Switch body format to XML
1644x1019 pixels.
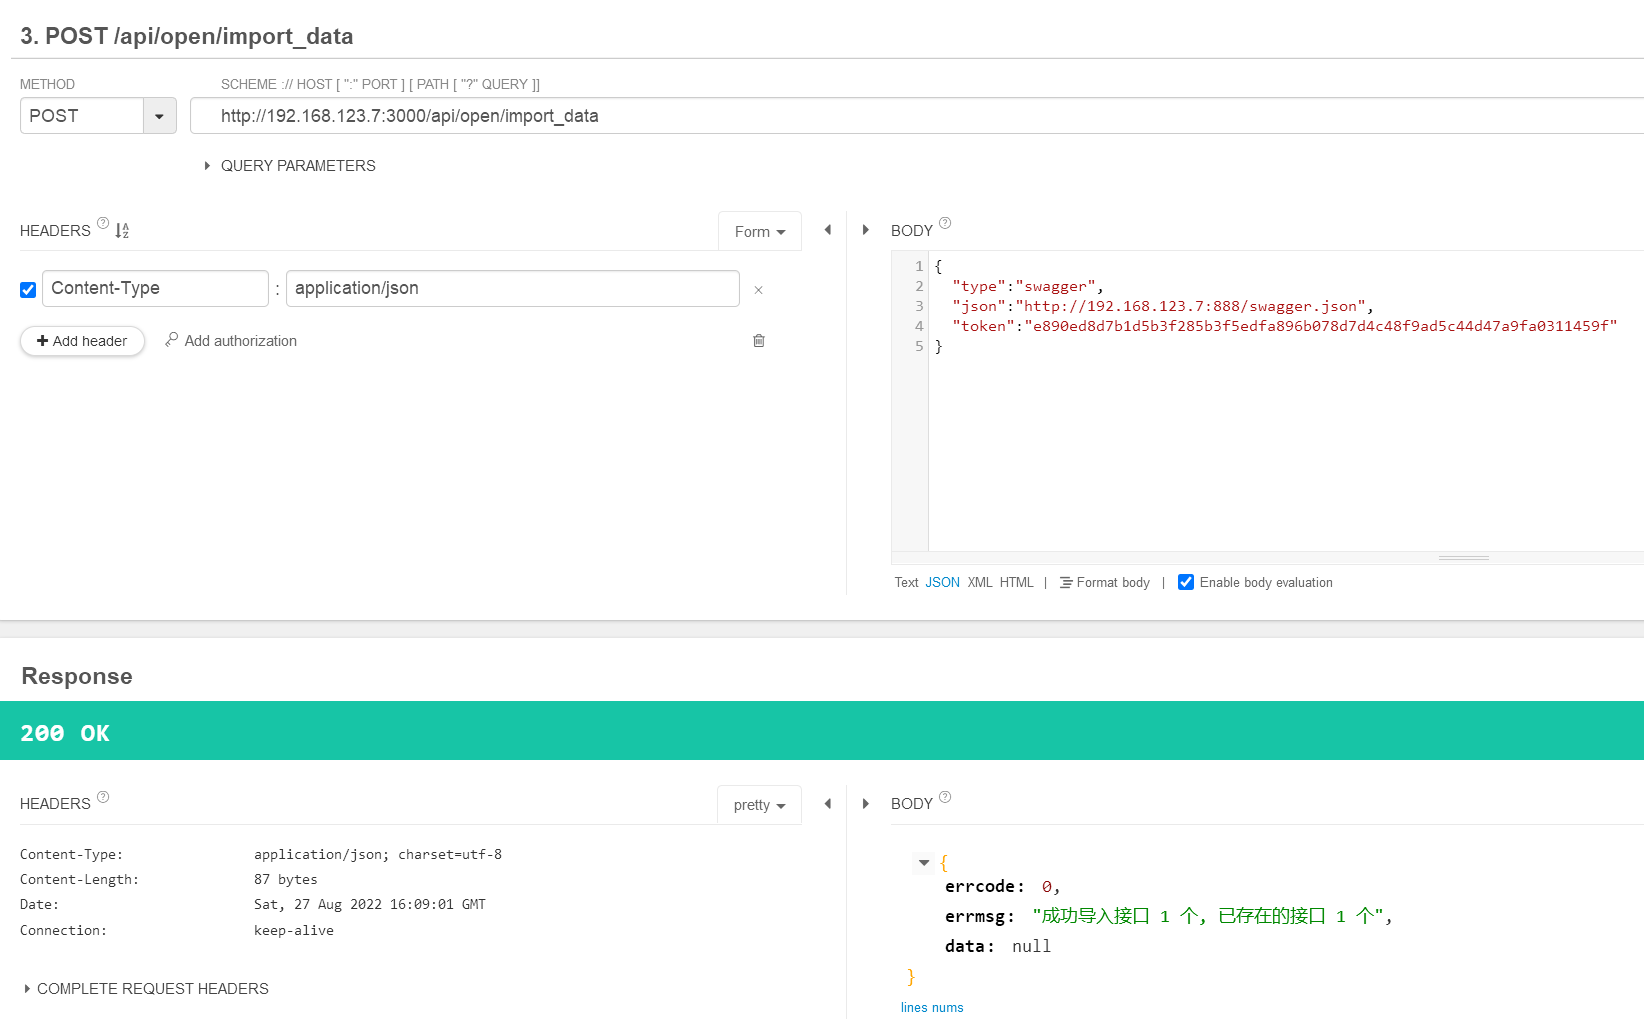[980, 582]
